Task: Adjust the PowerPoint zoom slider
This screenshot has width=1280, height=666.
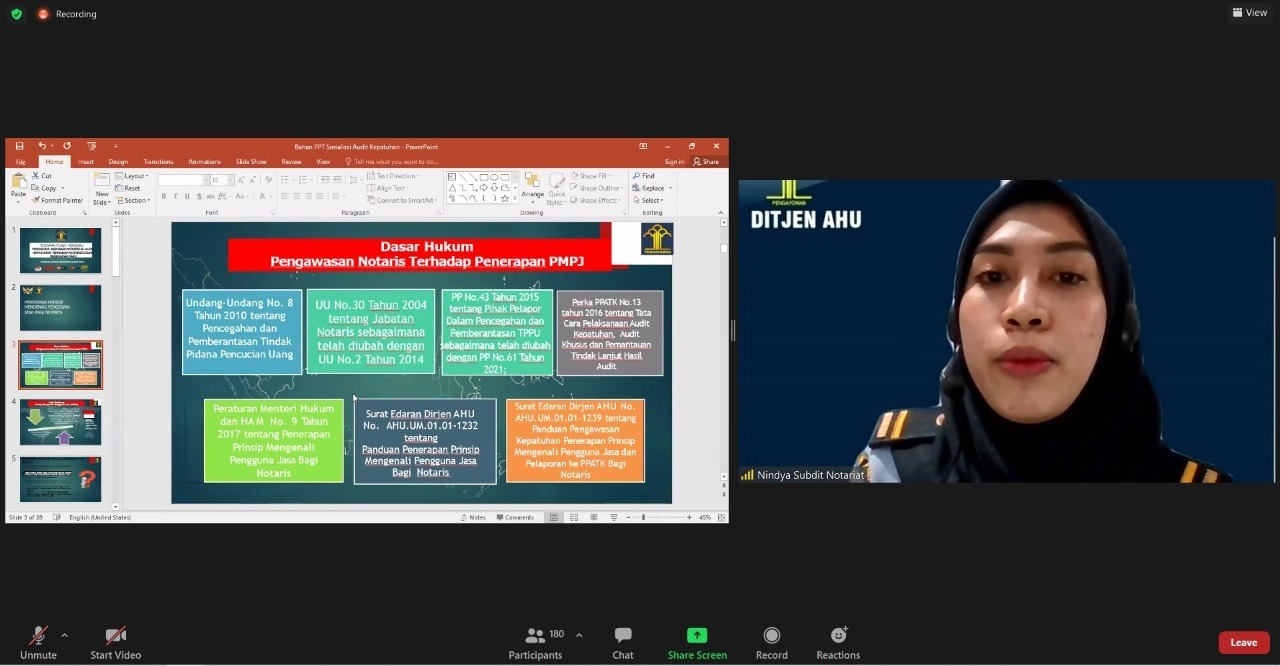Action: [643, 517]
